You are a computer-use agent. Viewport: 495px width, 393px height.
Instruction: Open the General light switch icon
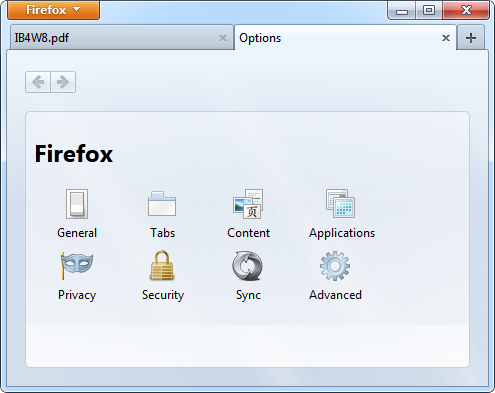click(77, 204)
